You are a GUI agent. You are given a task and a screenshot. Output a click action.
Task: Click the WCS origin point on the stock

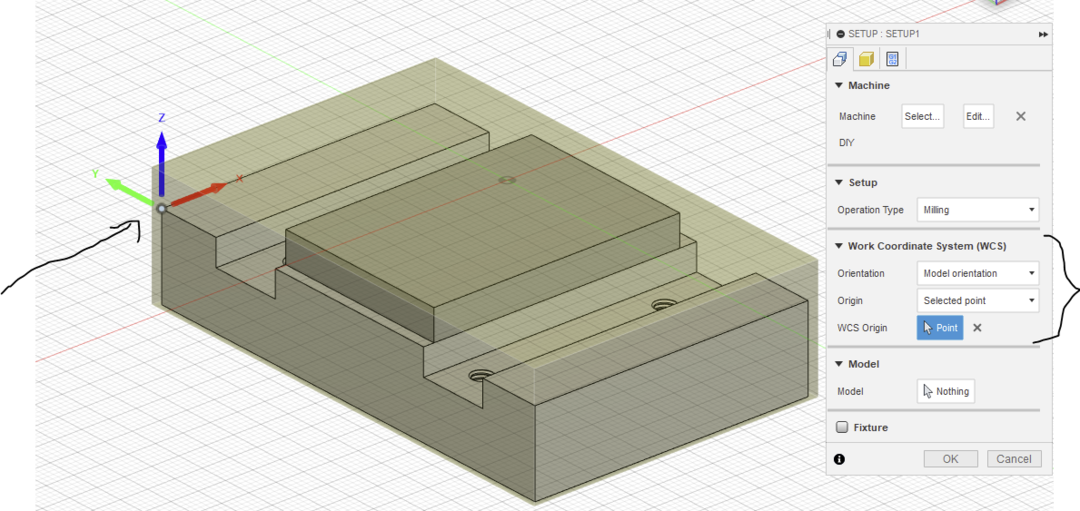(161, 208)
